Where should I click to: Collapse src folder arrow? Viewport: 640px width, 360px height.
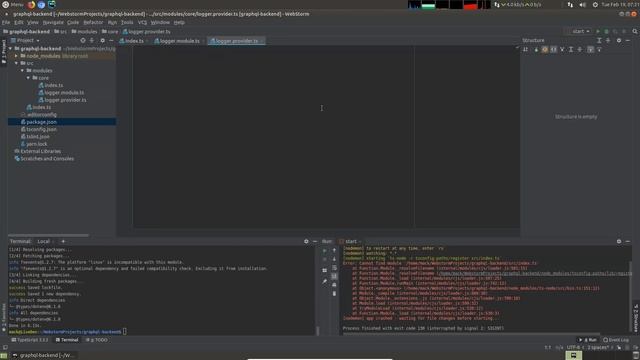pos(16,63)
